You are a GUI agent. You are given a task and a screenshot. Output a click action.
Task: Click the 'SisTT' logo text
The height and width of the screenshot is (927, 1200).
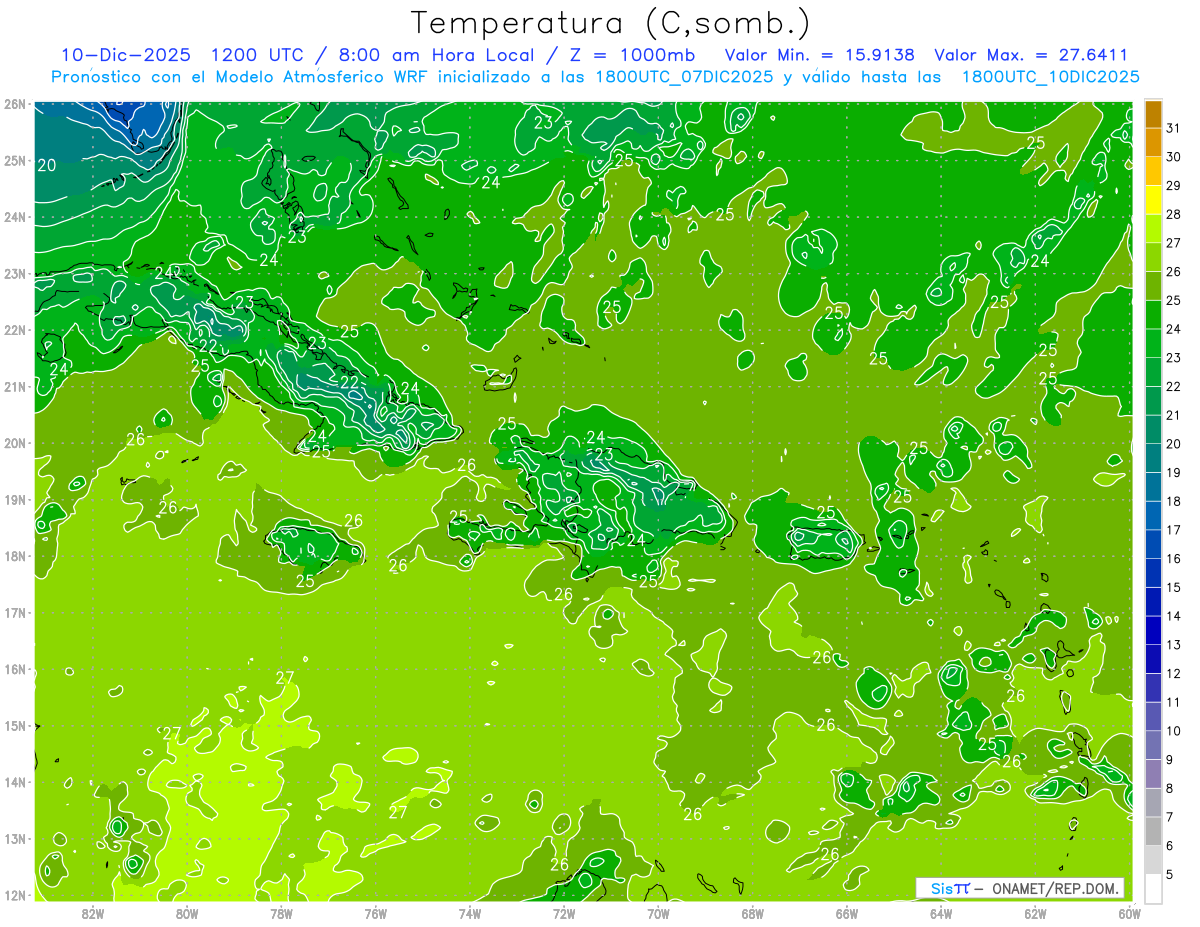click(950, 888)
